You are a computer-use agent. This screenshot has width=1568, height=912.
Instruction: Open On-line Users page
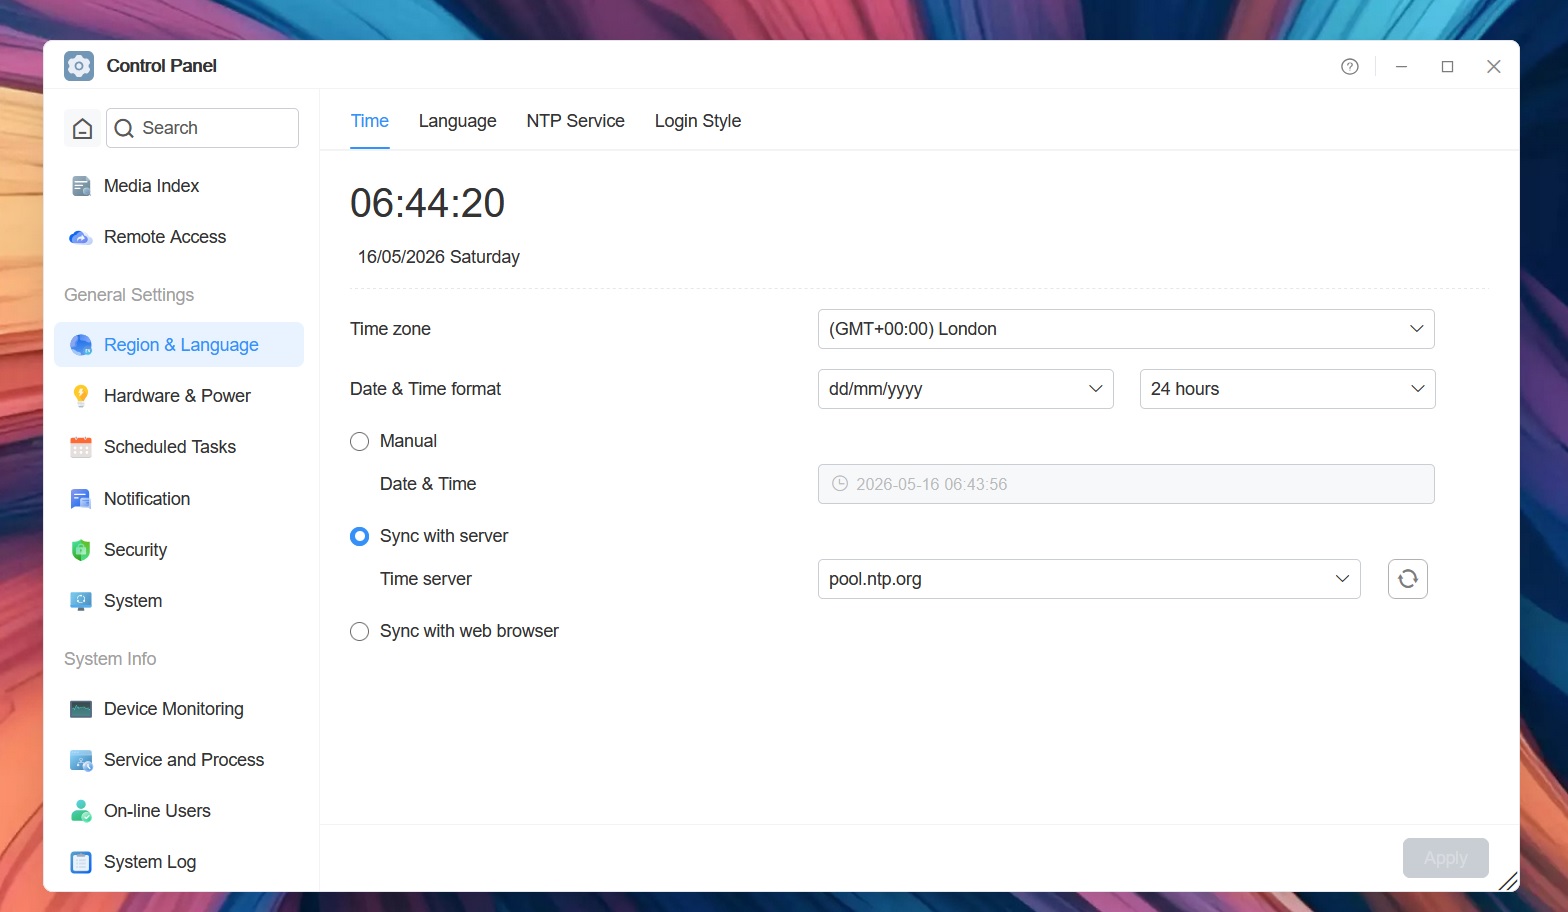[178, 811]
